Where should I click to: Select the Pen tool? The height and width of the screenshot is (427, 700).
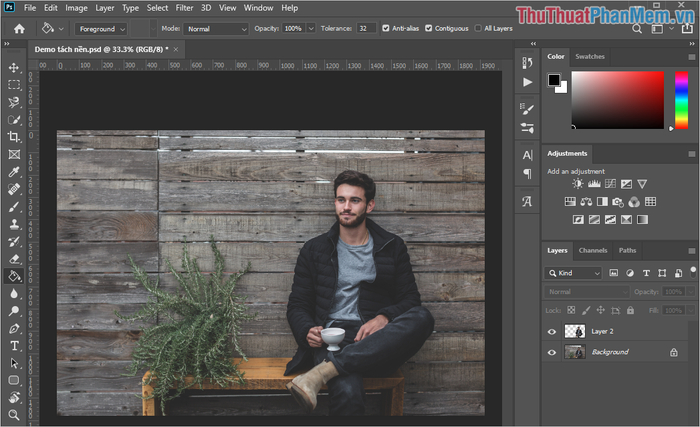[x=14, y=328]
